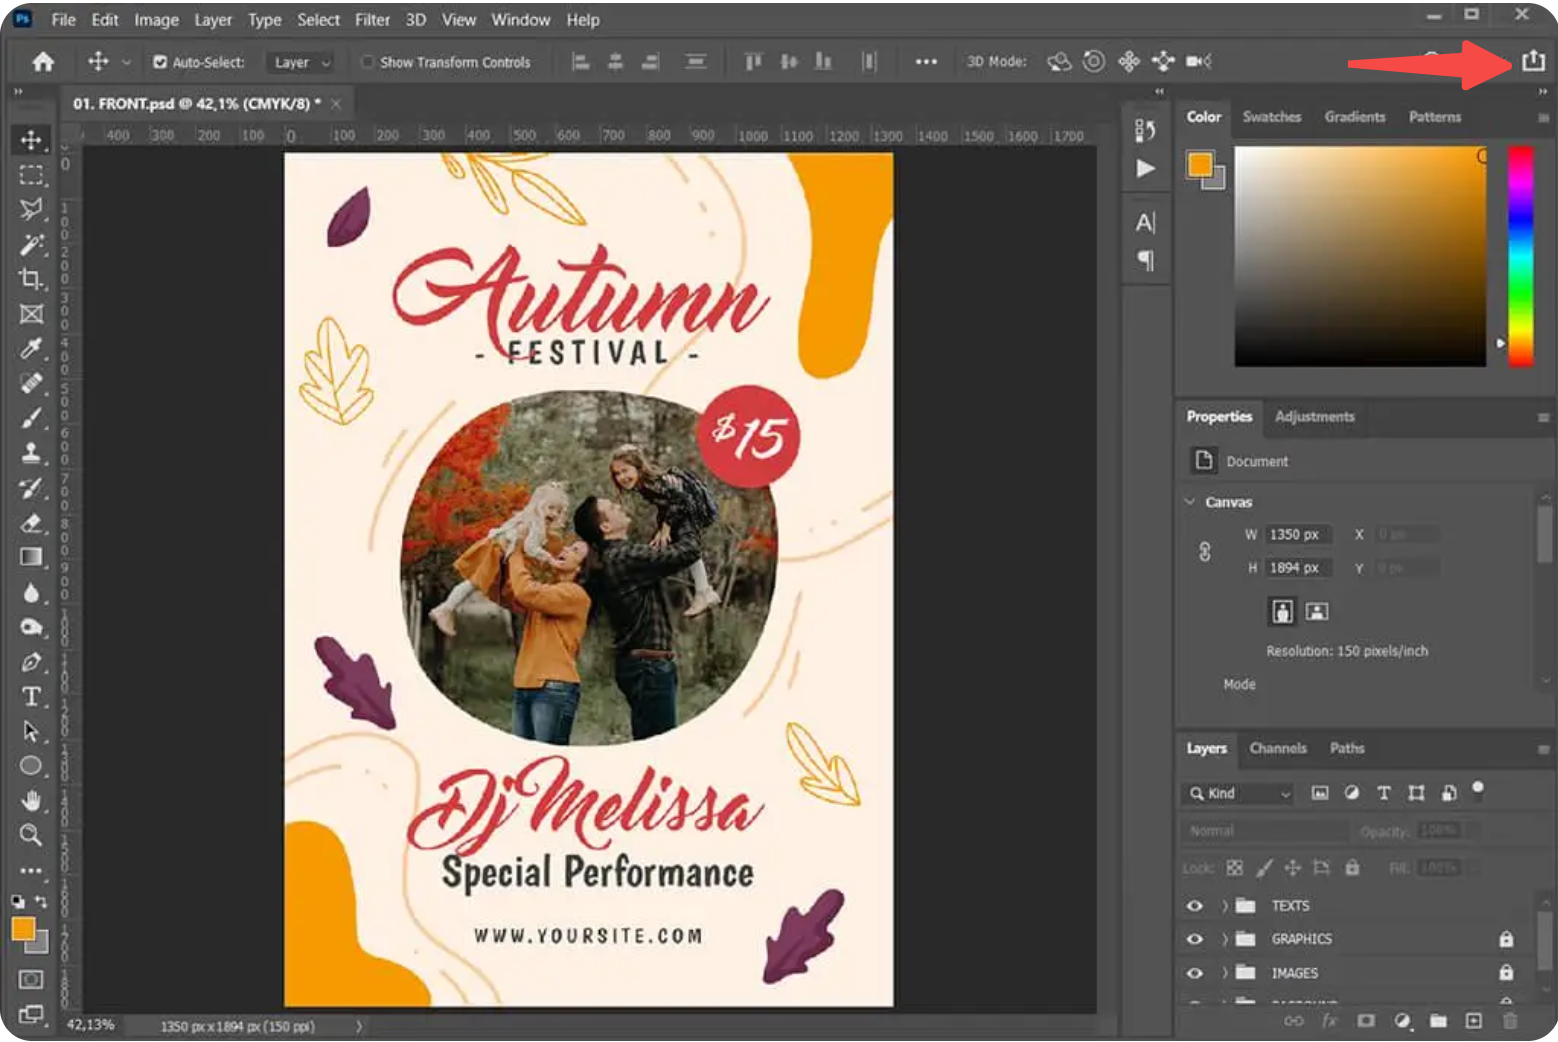1558x1042 pixels.
Task: Open the layer styles fx menu
Action: [x=1329, y=1021]
